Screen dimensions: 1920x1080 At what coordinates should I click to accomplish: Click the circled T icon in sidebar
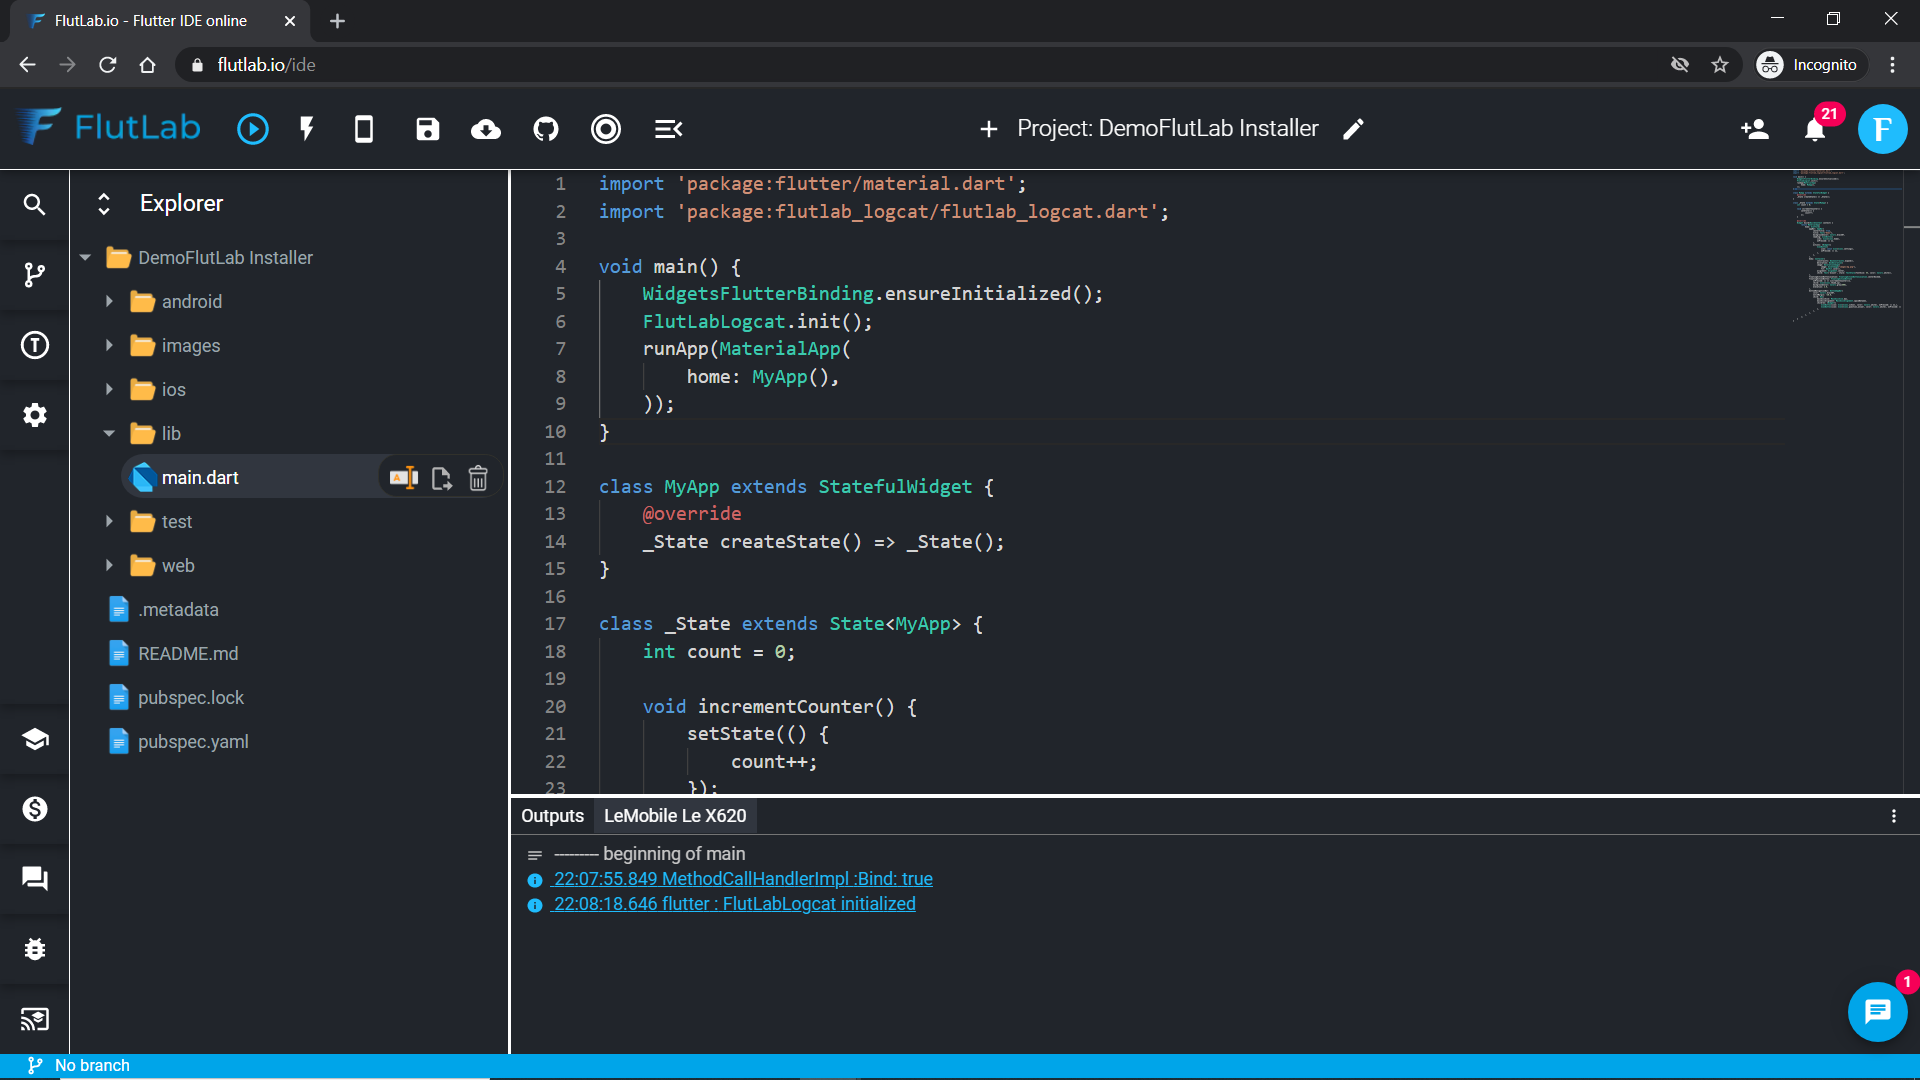(x=35, y=345)
